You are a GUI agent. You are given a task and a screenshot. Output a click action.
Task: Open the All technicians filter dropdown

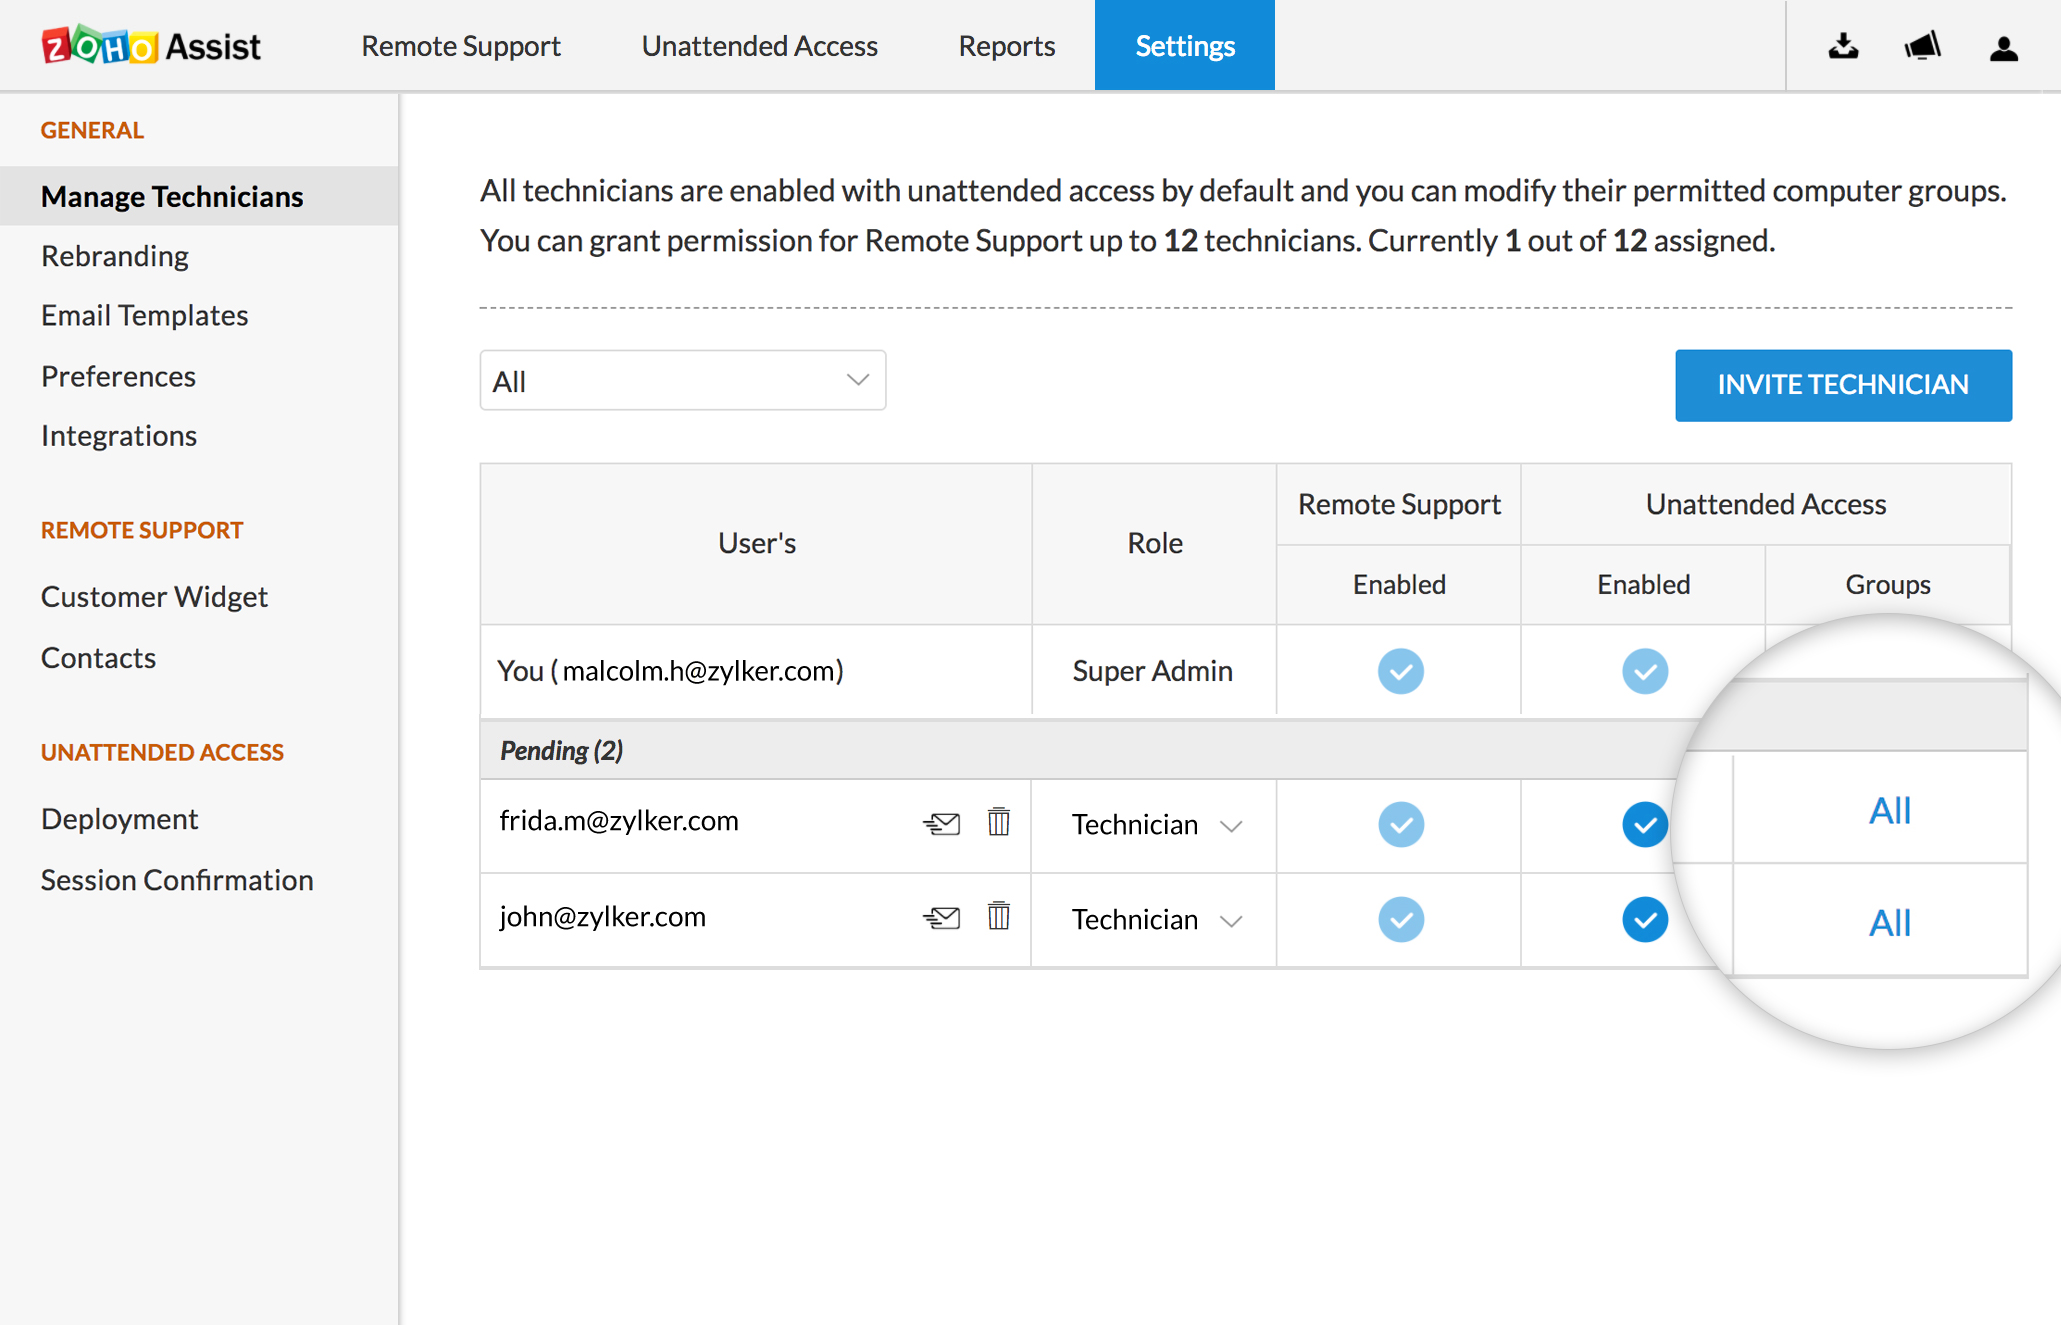point(682,381)
